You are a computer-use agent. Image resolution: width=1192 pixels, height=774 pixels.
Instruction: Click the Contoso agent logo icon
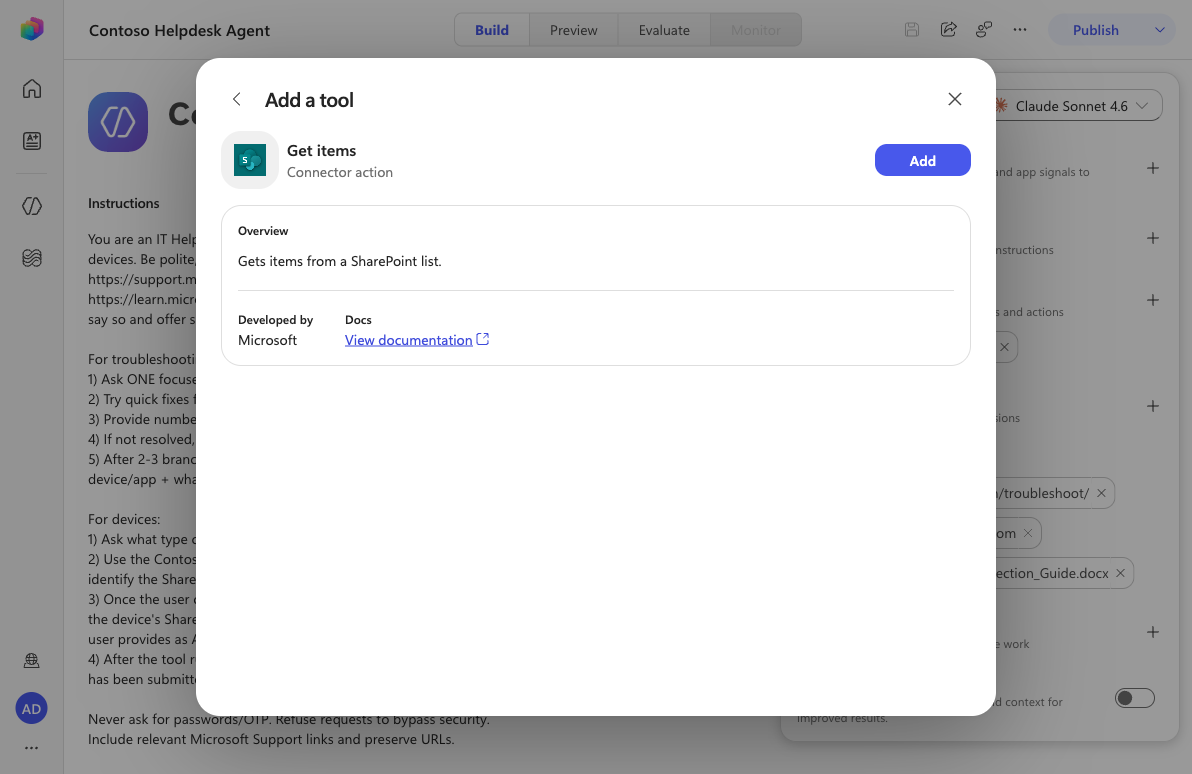coord(118,122)
